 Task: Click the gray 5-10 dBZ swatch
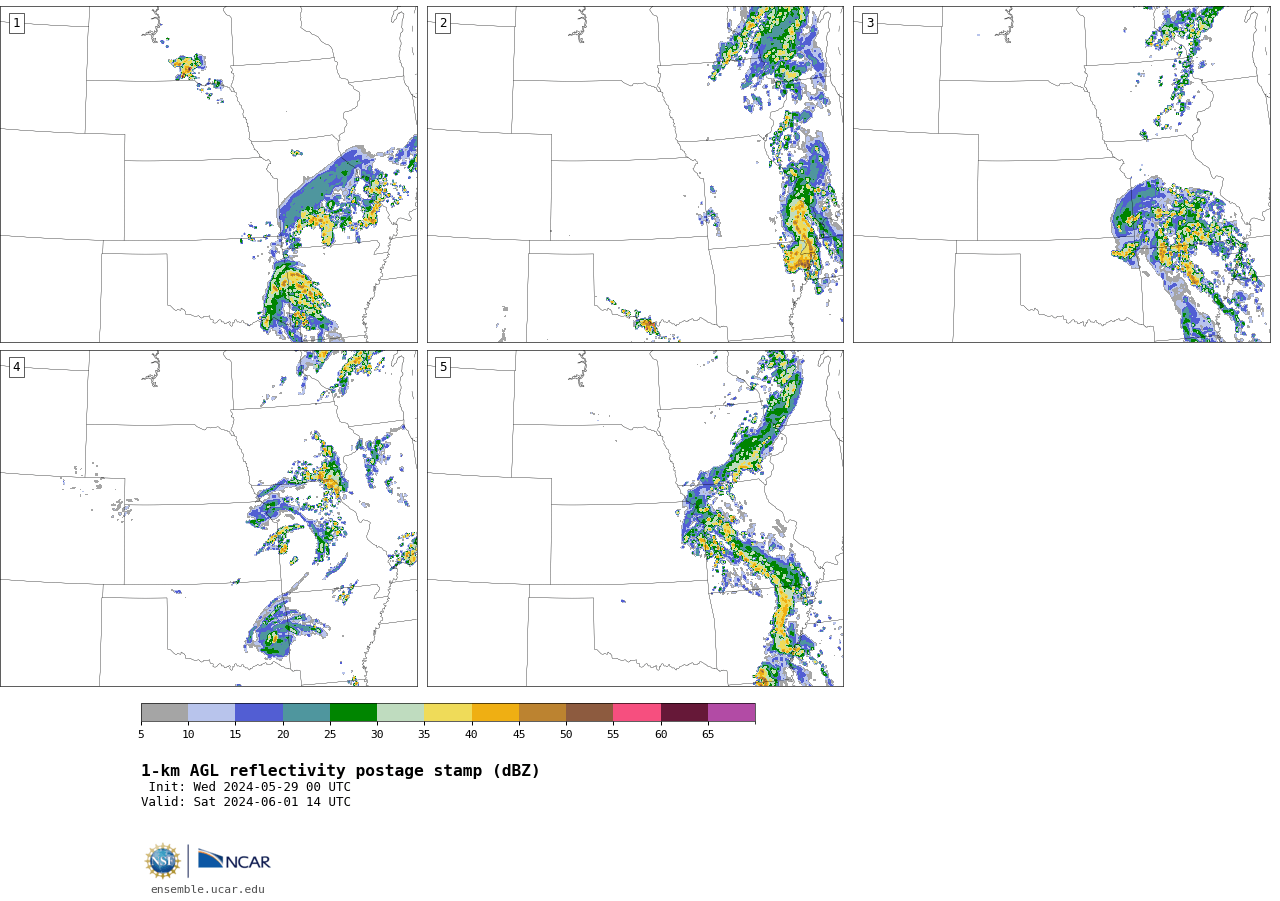[164, 713]
